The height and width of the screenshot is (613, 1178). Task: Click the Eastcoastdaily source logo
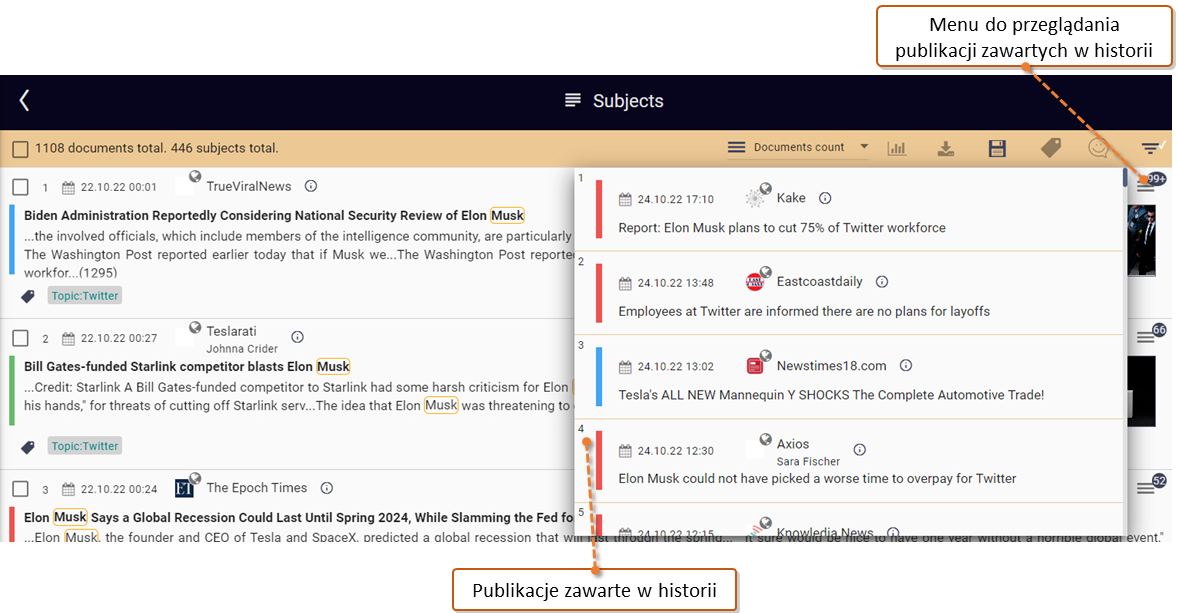pos(756,281)
